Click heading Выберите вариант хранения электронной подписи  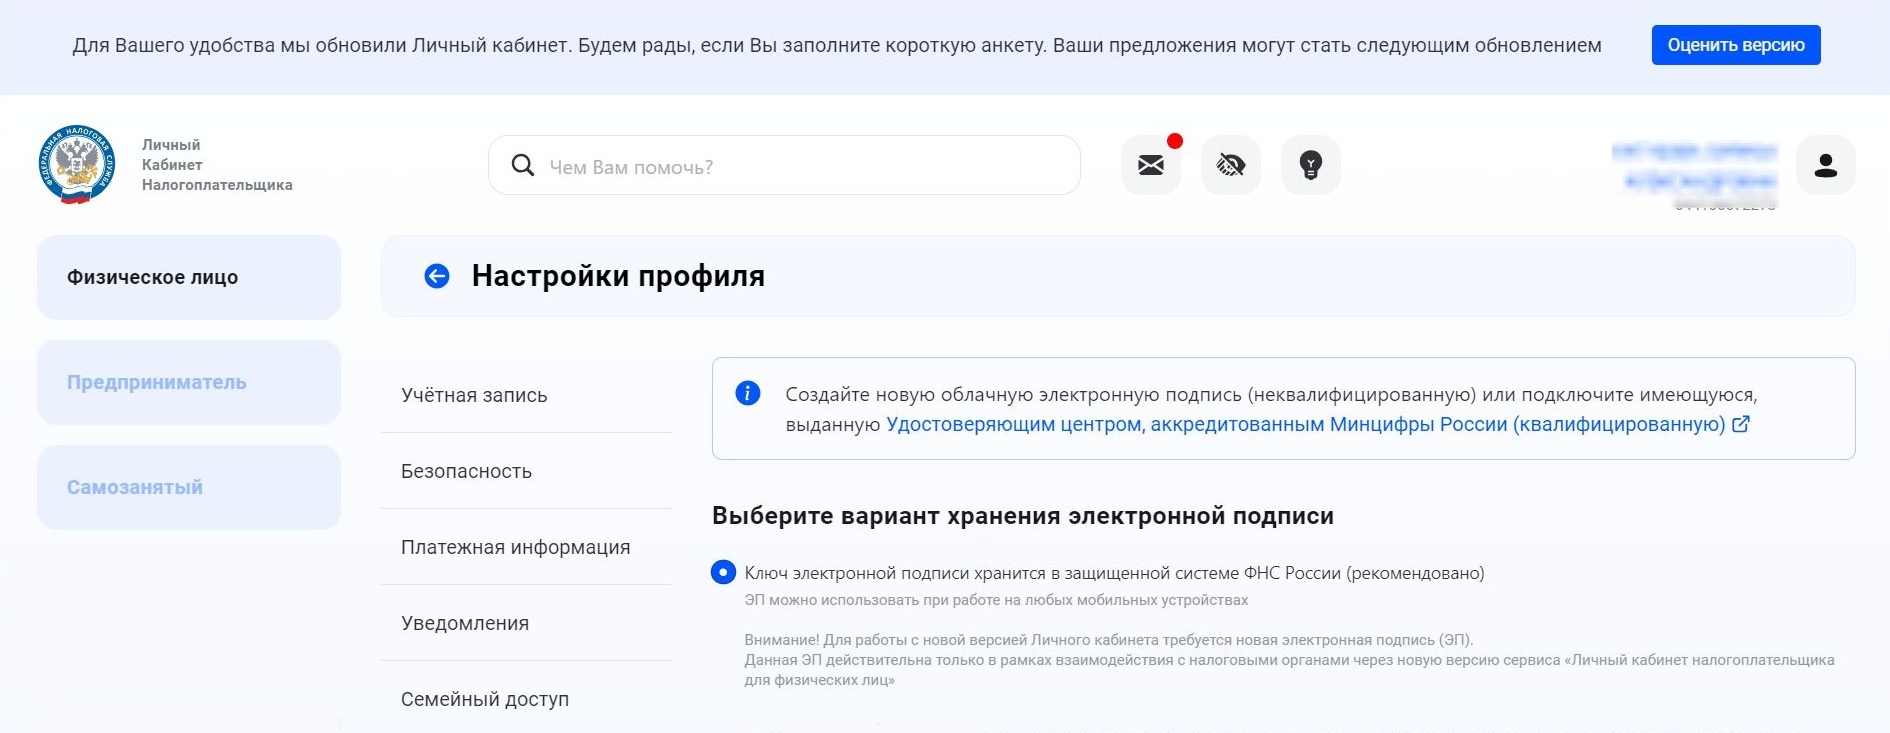1023,516
